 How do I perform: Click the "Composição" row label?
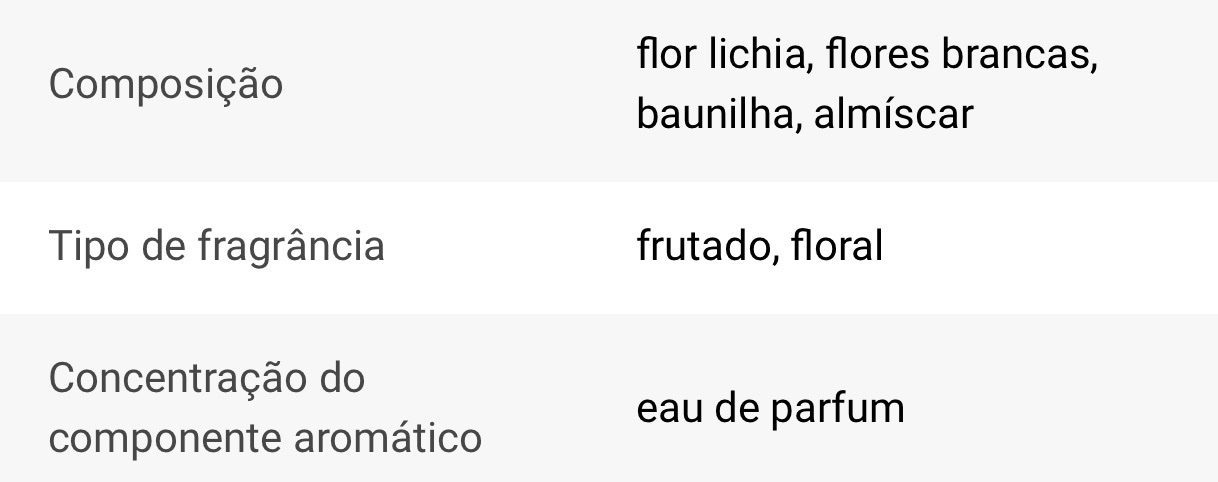pos(166,85)
